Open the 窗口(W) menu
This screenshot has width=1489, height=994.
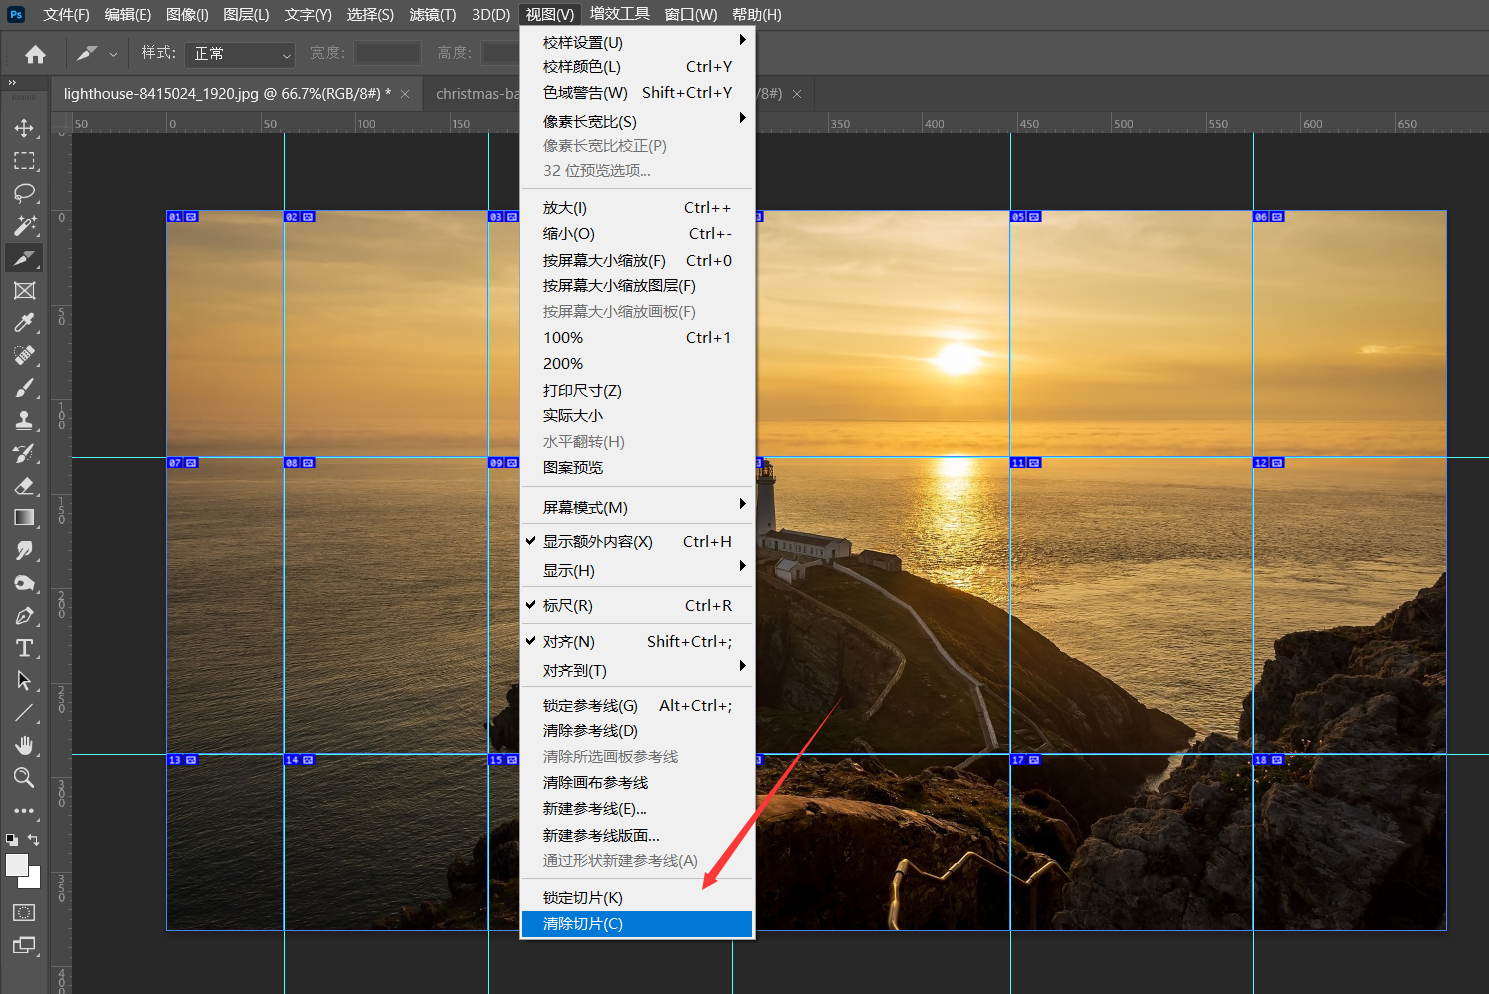tap(691, 15)
